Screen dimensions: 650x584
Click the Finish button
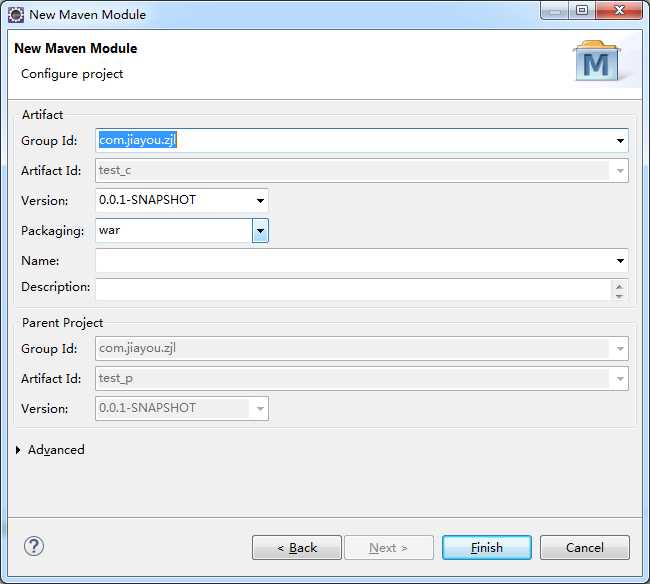coord(487,548)
